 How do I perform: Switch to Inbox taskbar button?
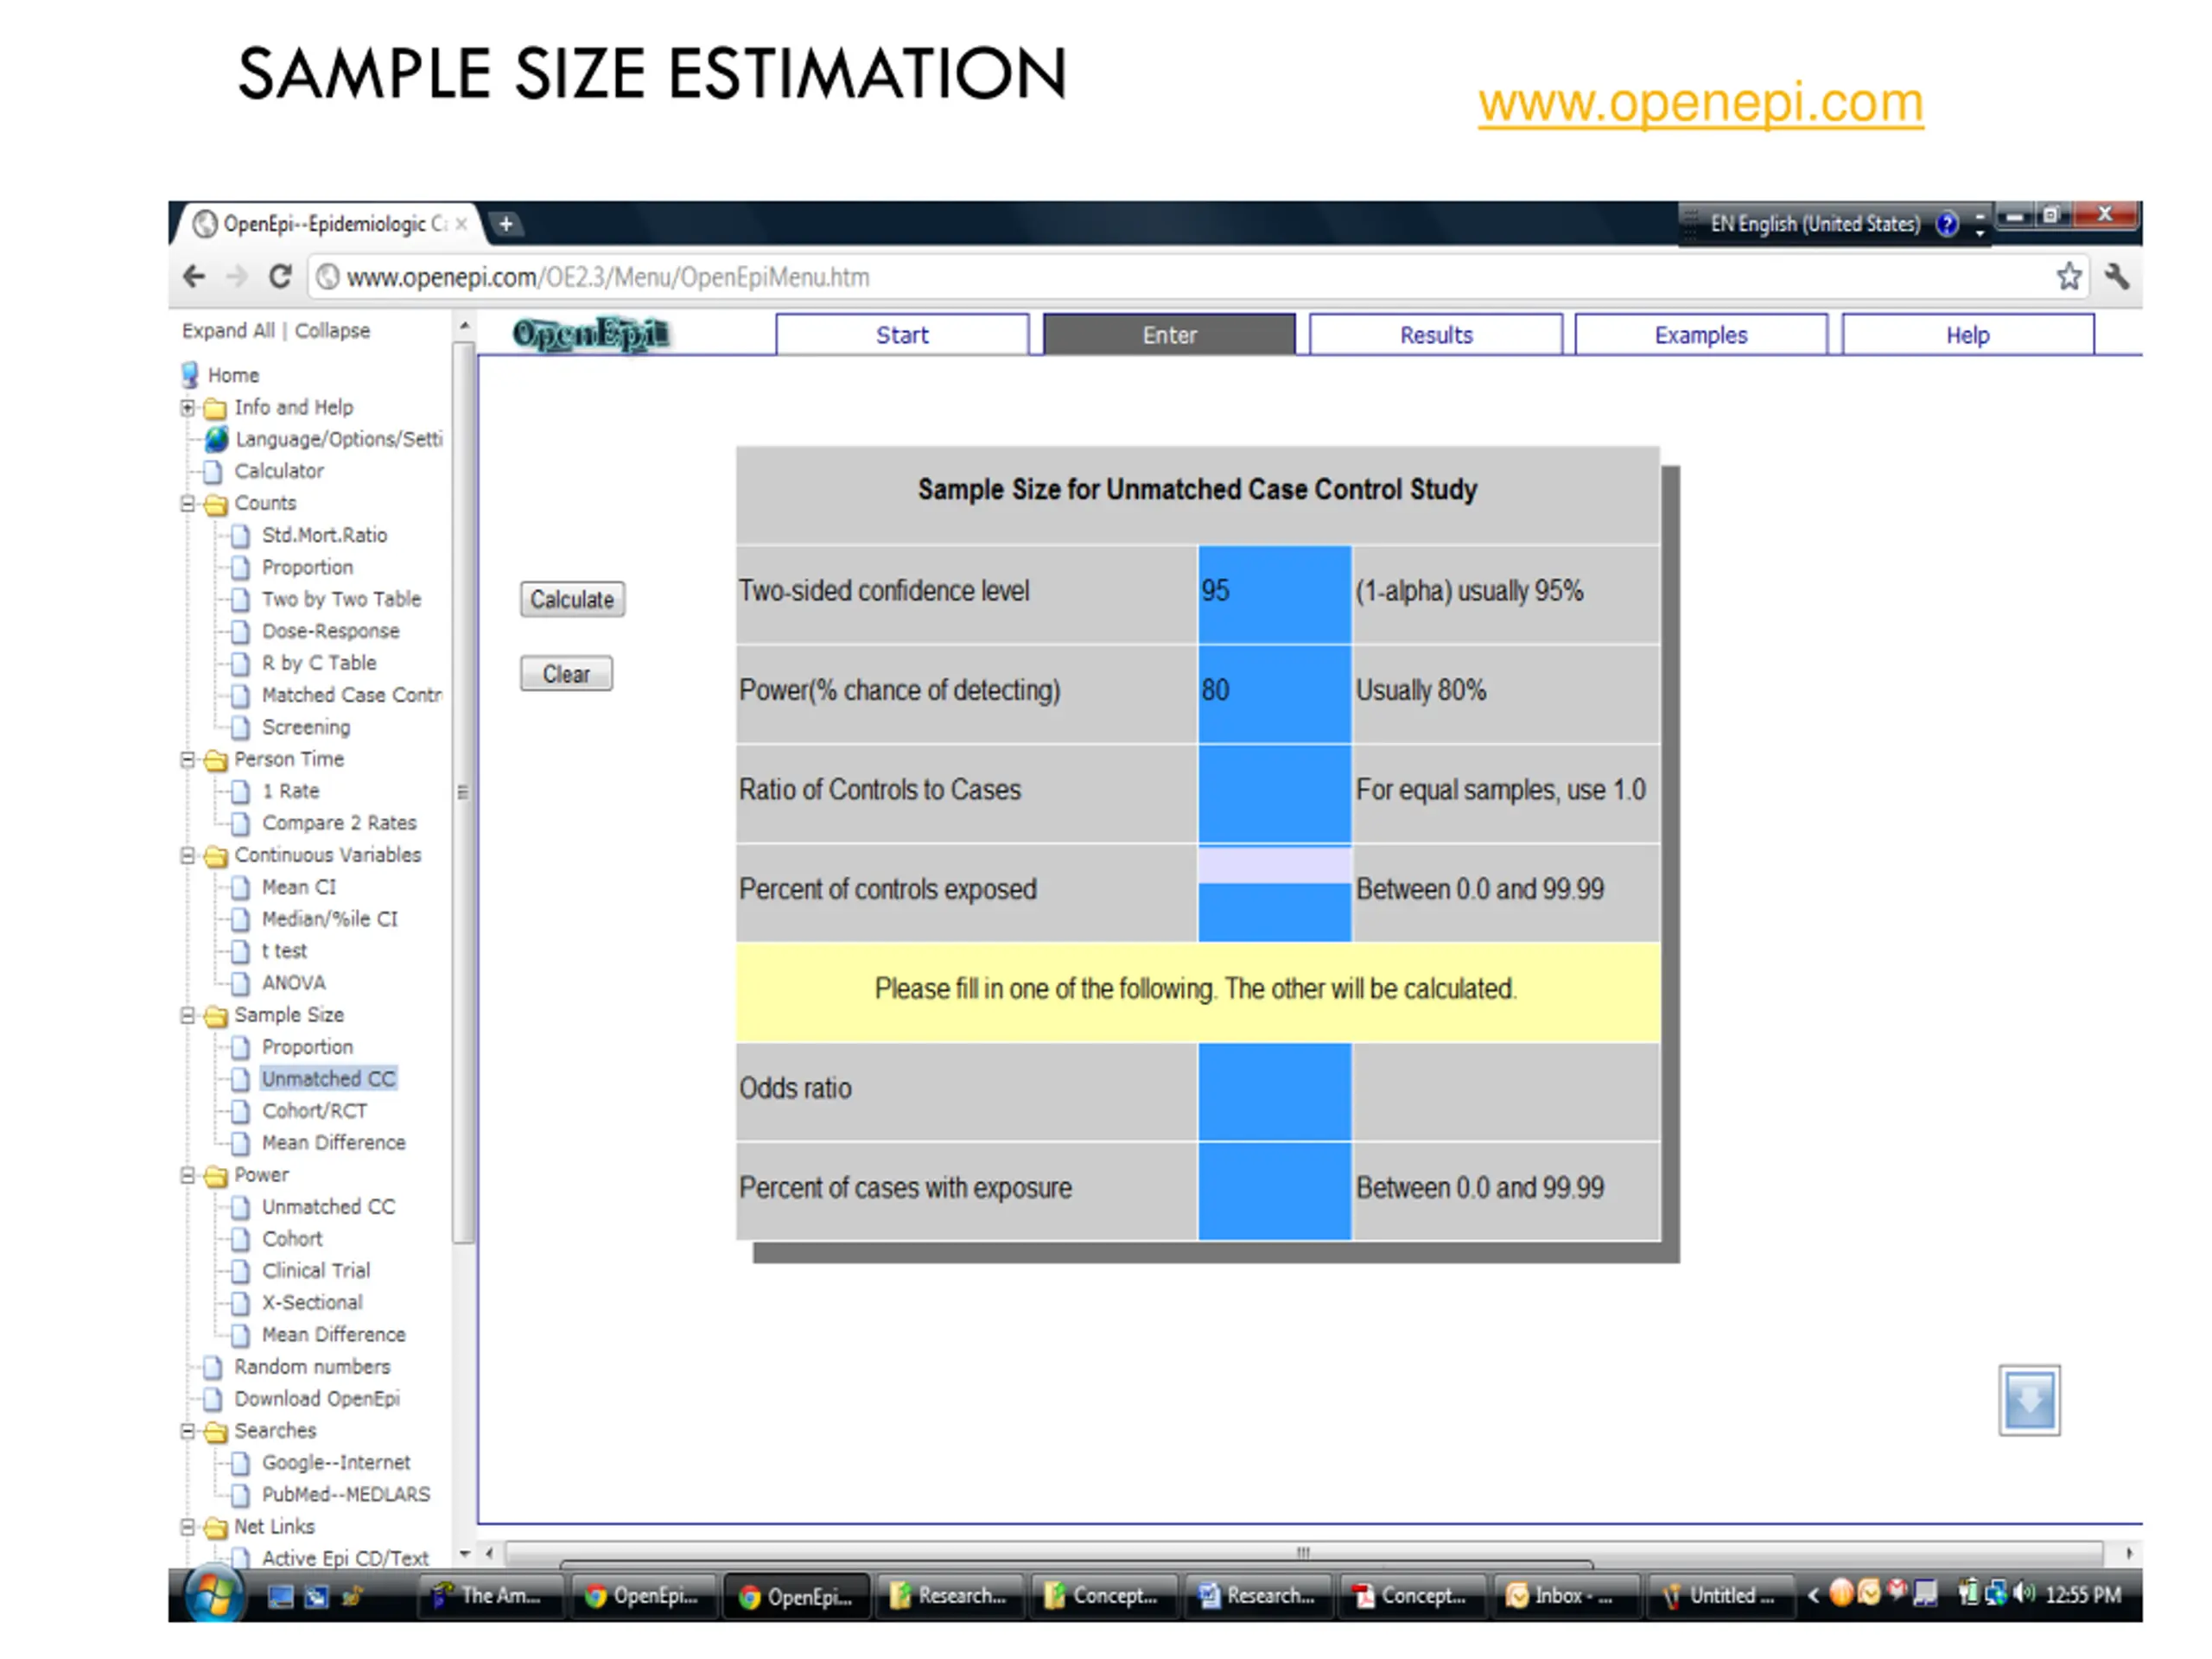coord(1566,1596)
